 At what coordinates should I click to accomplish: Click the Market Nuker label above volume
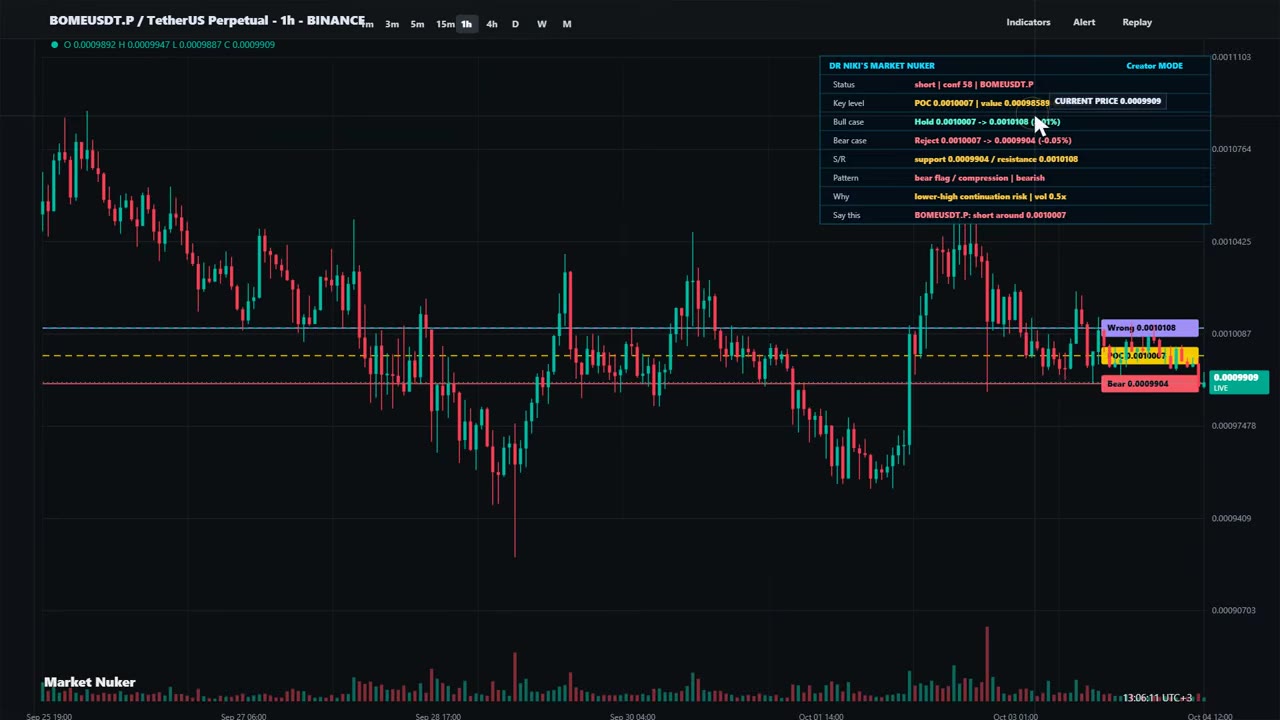(x=89, y=682)
